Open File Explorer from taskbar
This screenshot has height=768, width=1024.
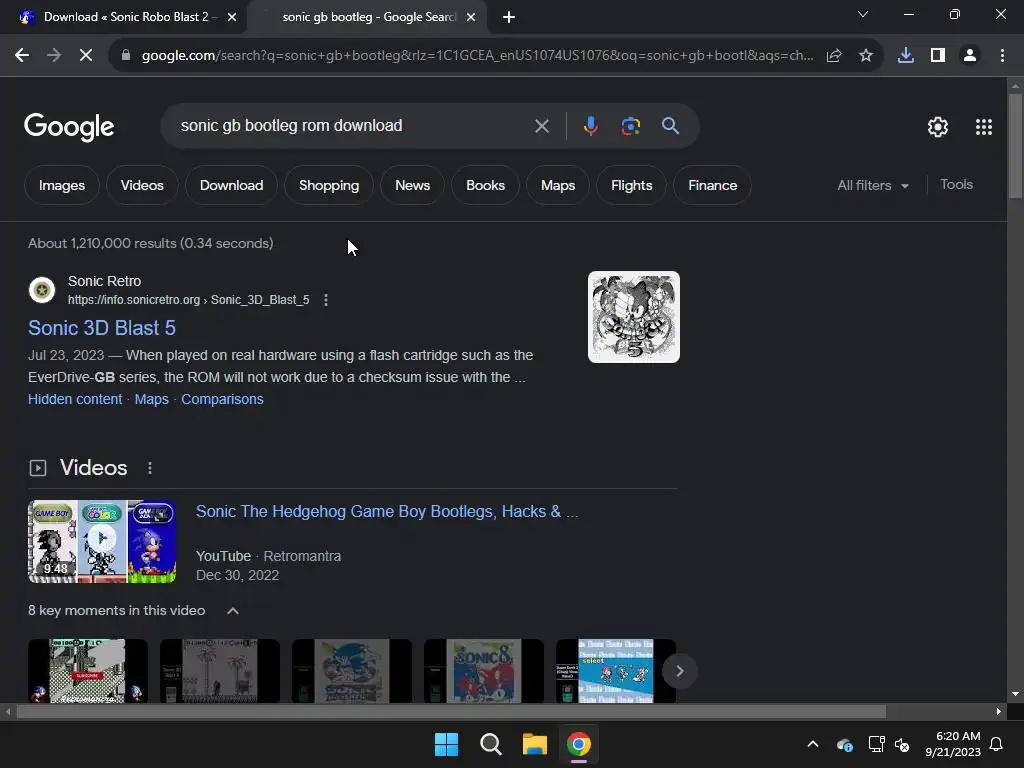coord(534,744)
